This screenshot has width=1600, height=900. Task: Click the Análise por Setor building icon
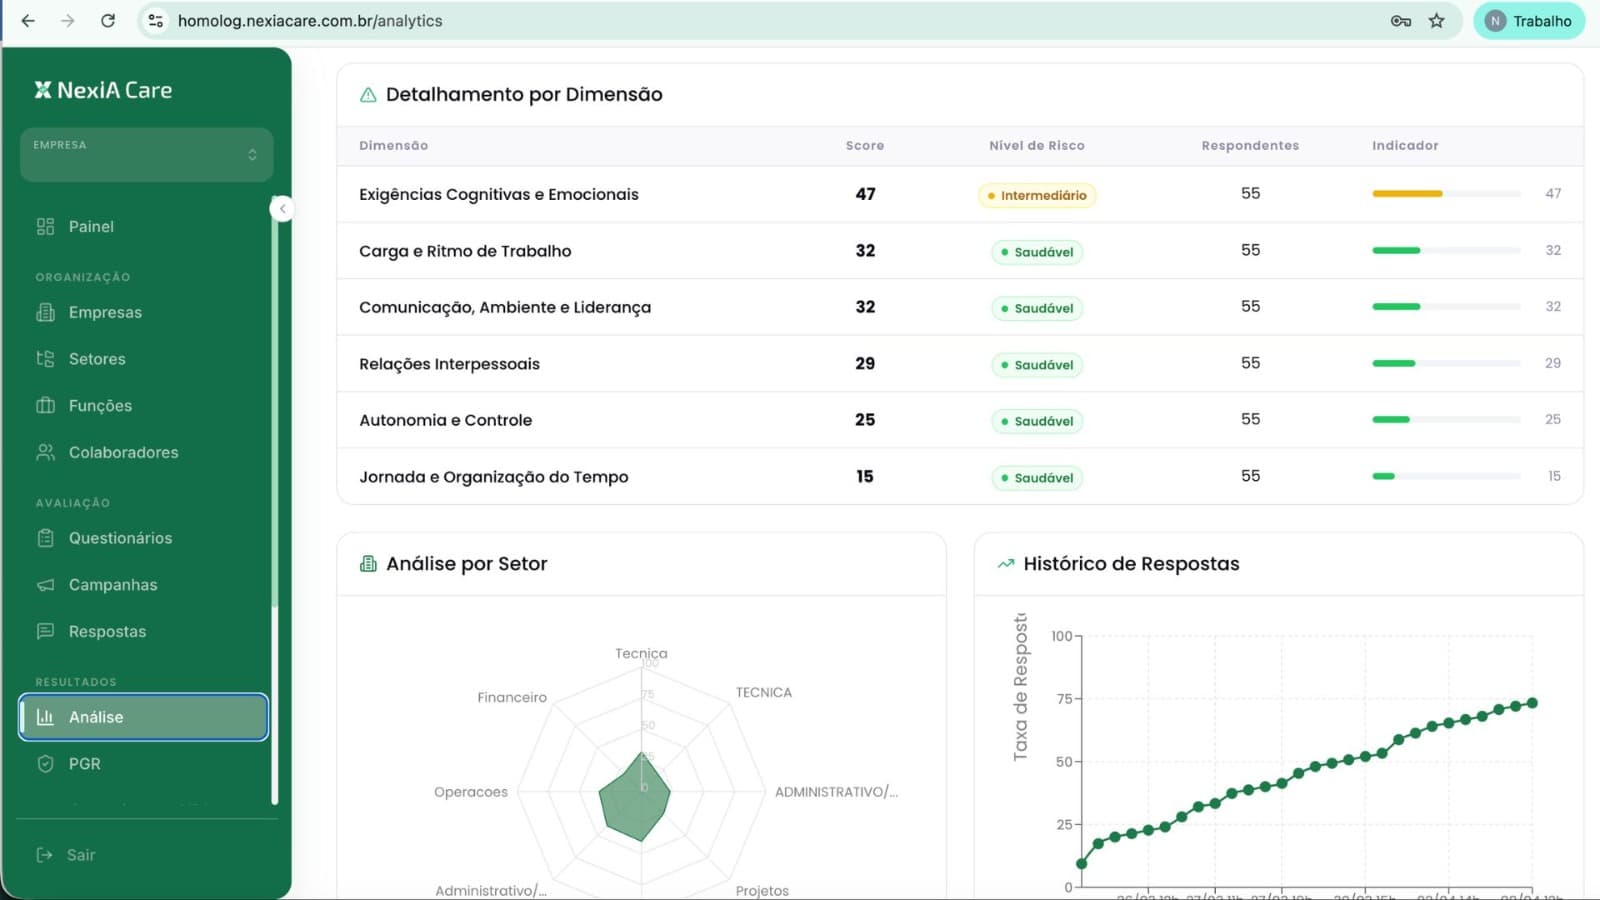(368, 564)
